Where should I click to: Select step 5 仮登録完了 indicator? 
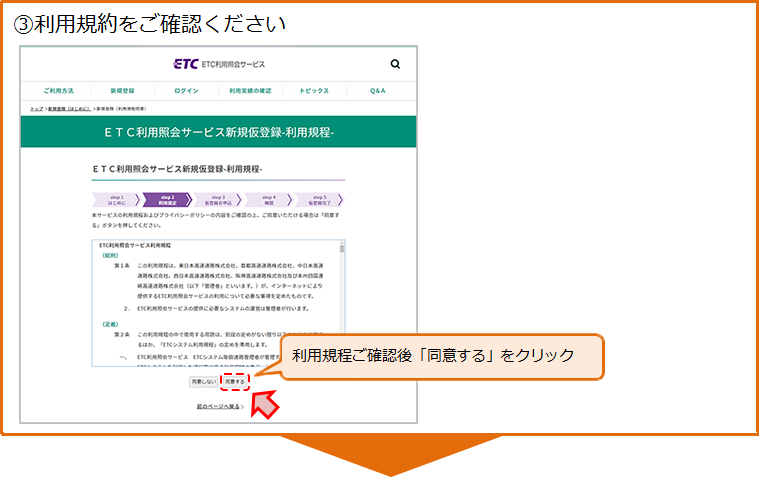[x=319, y=199]
